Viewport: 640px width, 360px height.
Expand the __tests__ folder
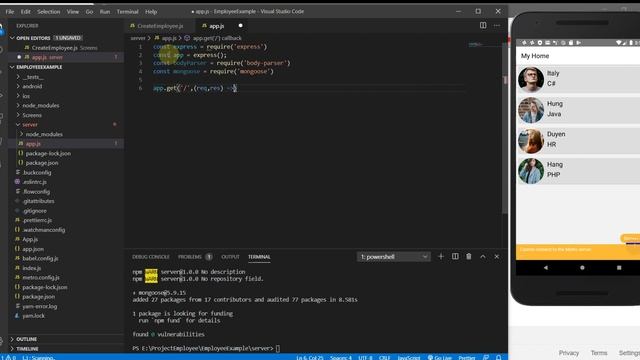(x=33, y=77)
